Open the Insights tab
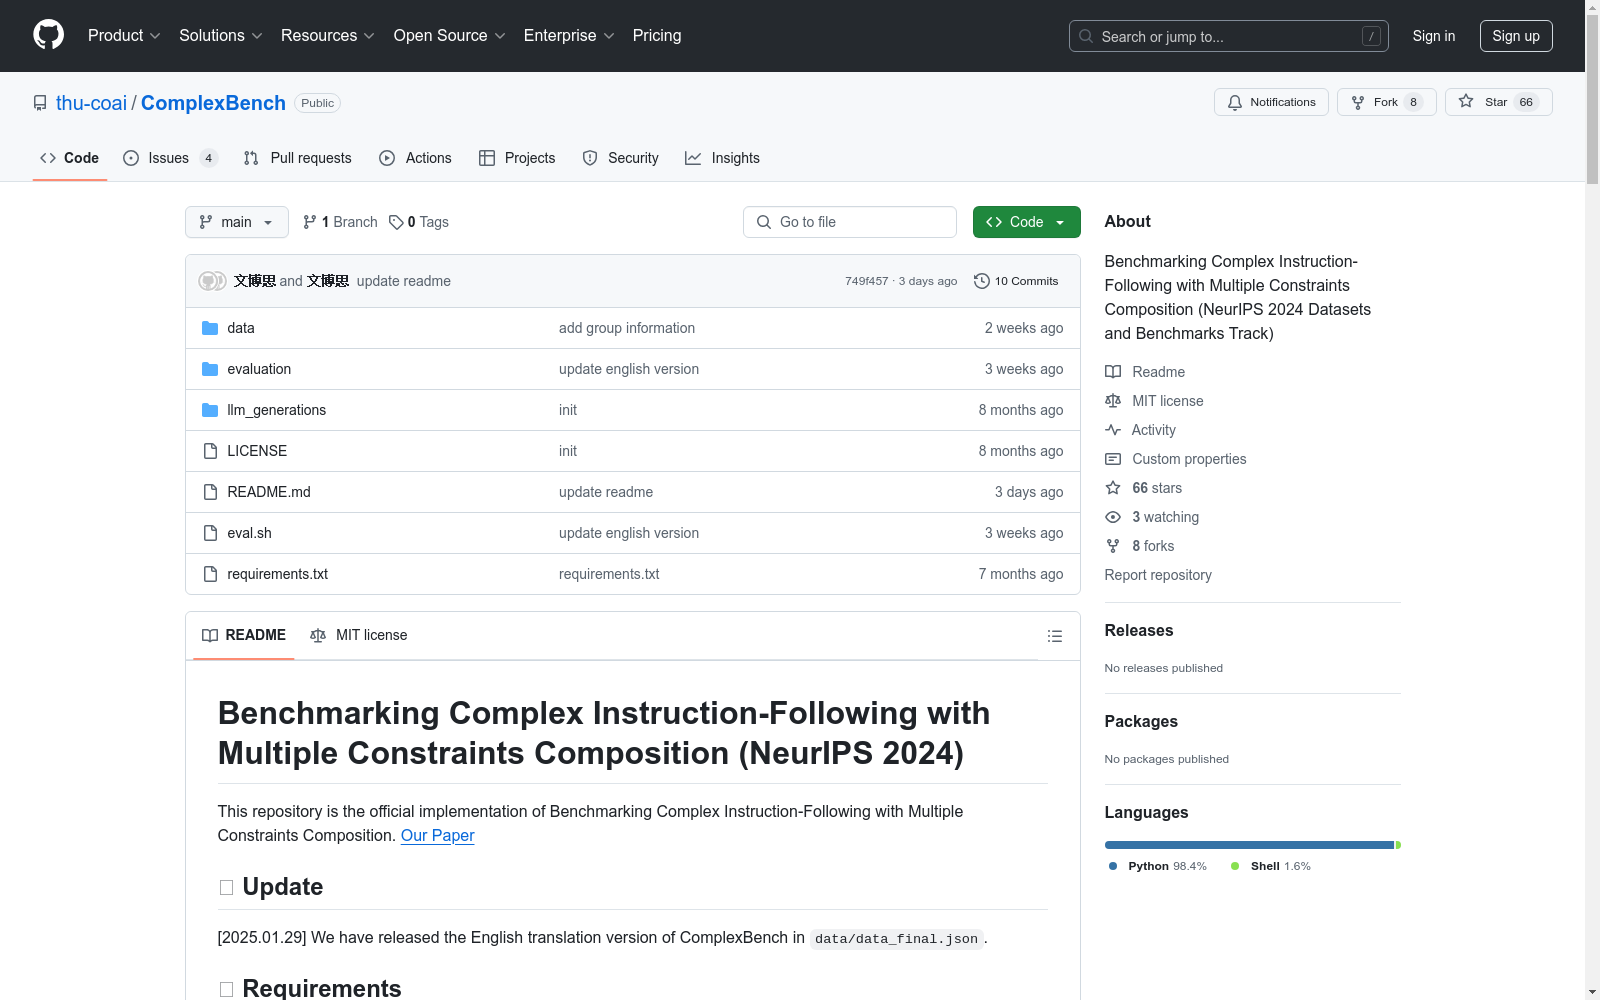The height and width of the screenshot is (1000, 1600). [x=722, y=158]
